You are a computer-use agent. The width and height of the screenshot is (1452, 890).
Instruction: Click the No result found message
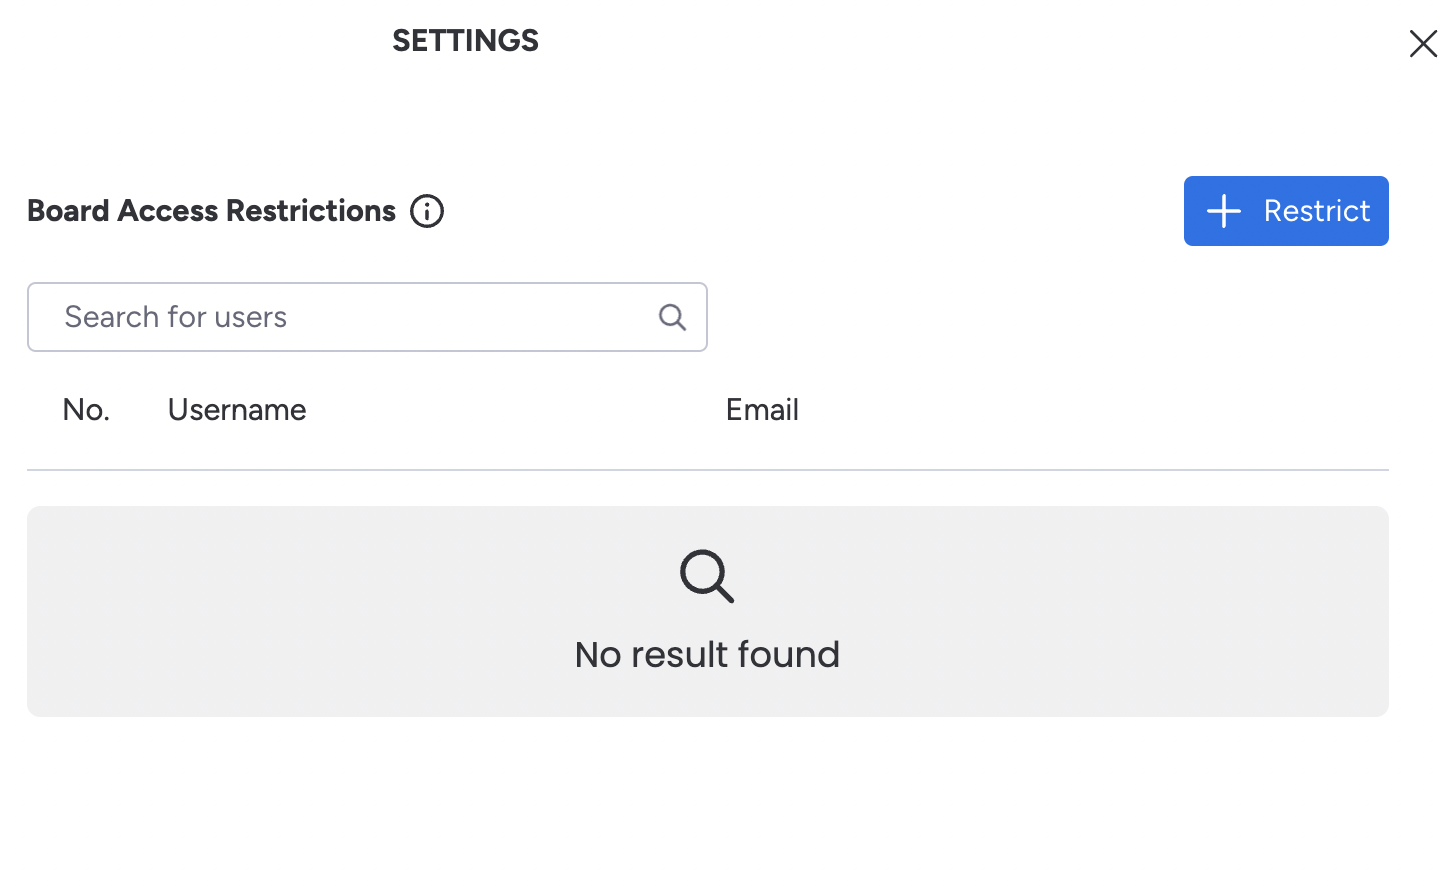pos(707,654)
